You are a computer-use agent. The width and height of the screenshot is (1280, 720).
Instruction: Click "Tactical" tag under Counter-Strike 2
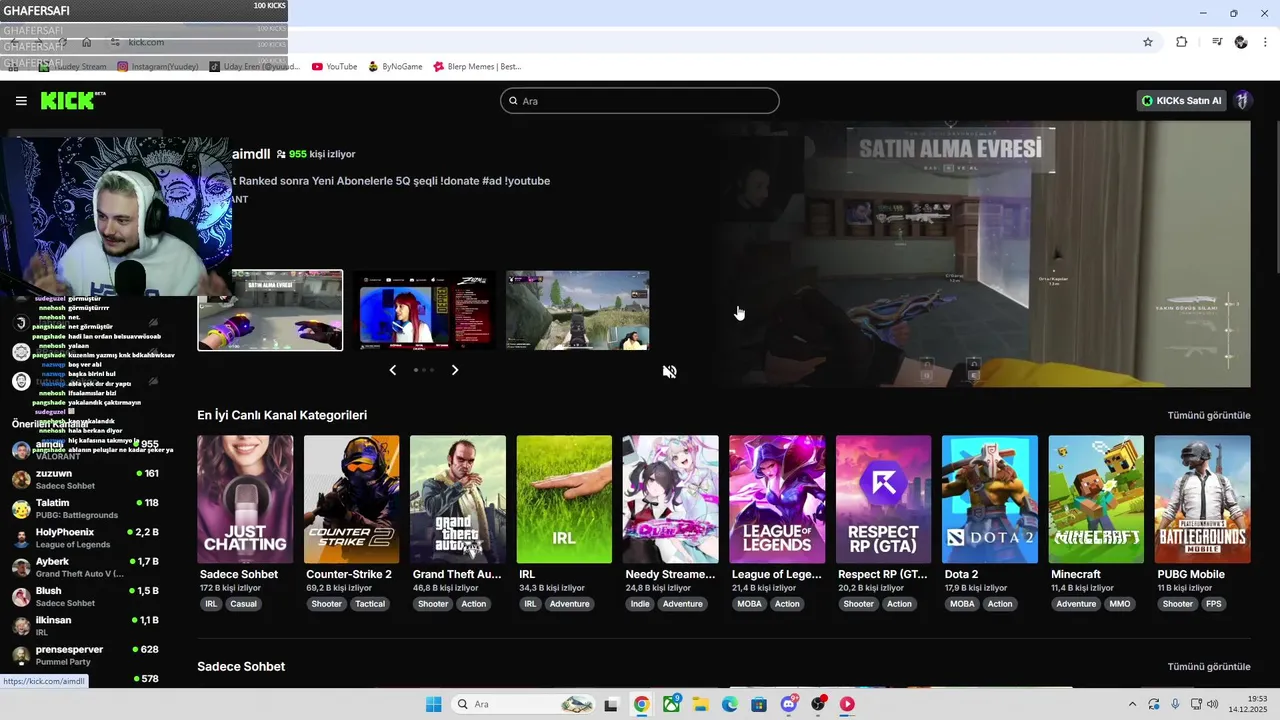[x=370, y=604]
